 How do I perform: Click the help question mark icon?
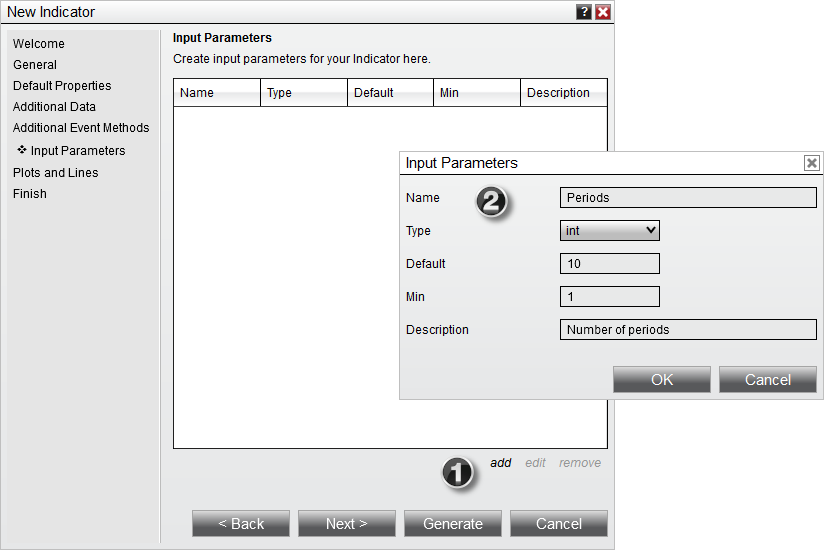(584, 12)
